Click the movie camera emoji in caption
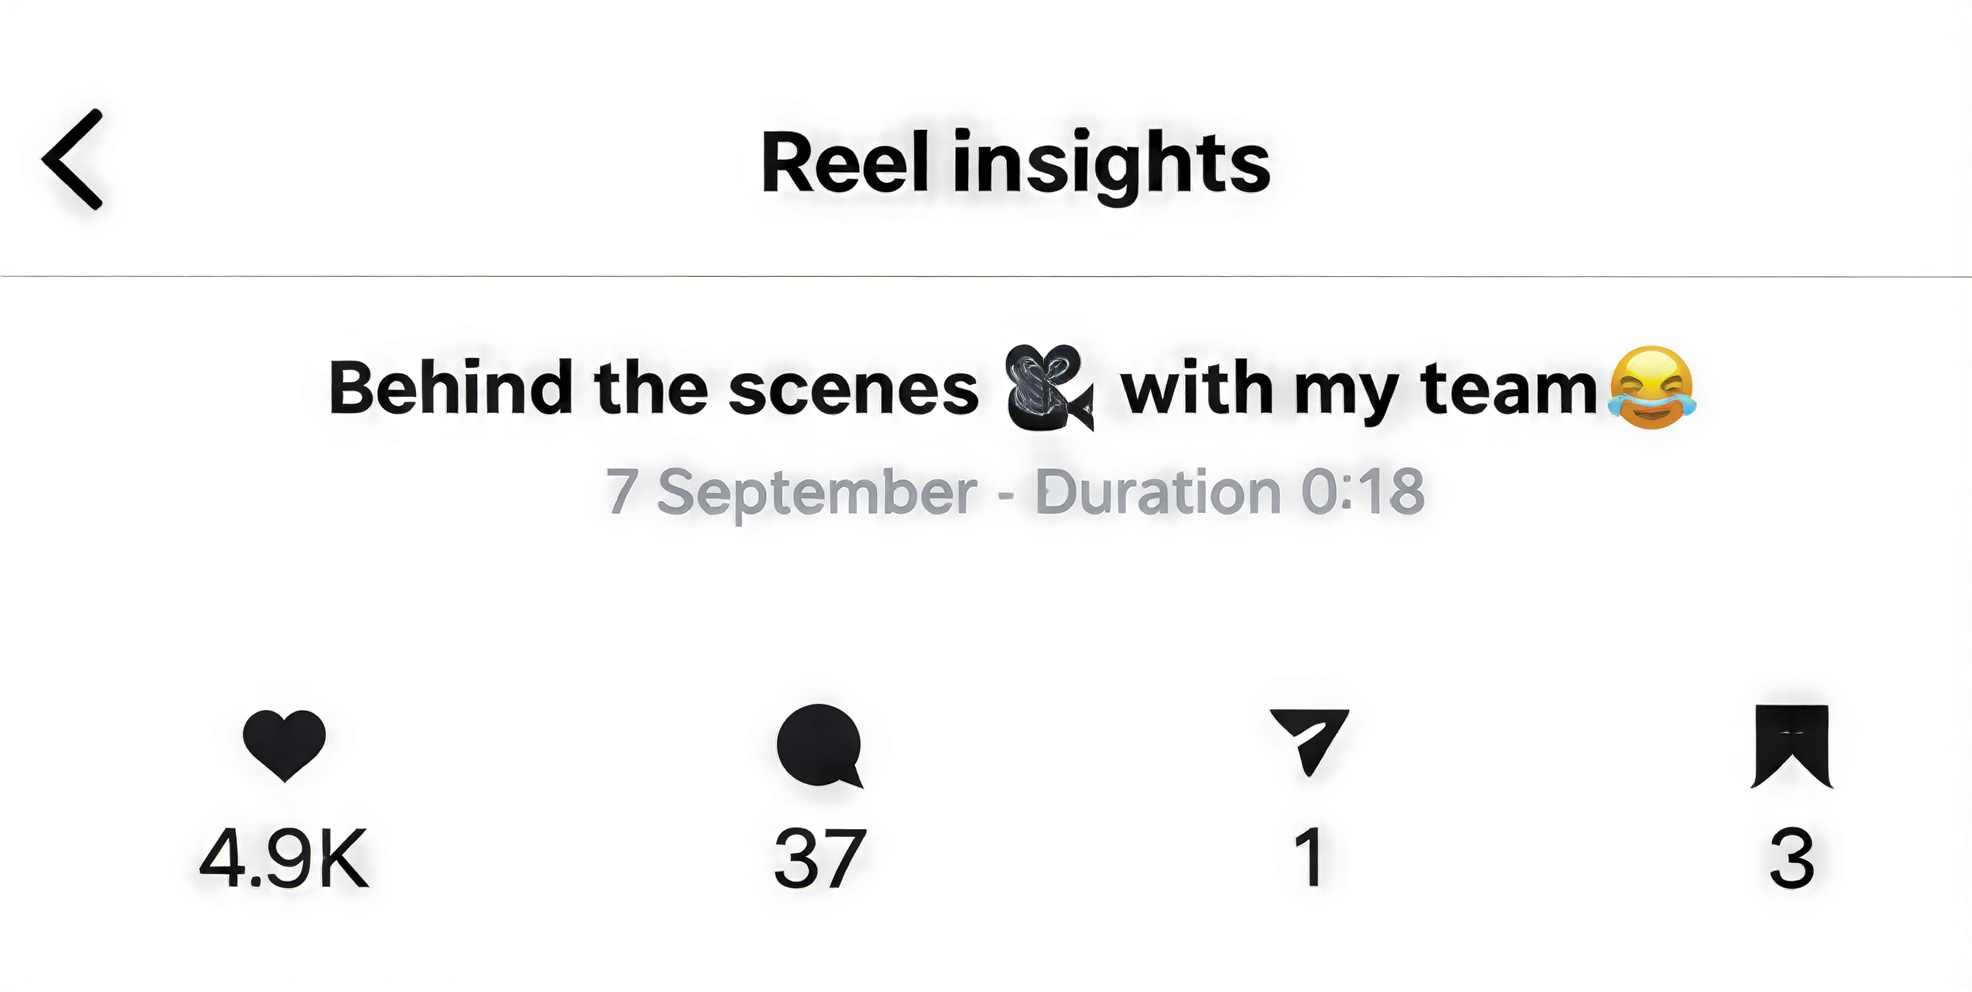The image size is (1972, 992). point(1048,388)
